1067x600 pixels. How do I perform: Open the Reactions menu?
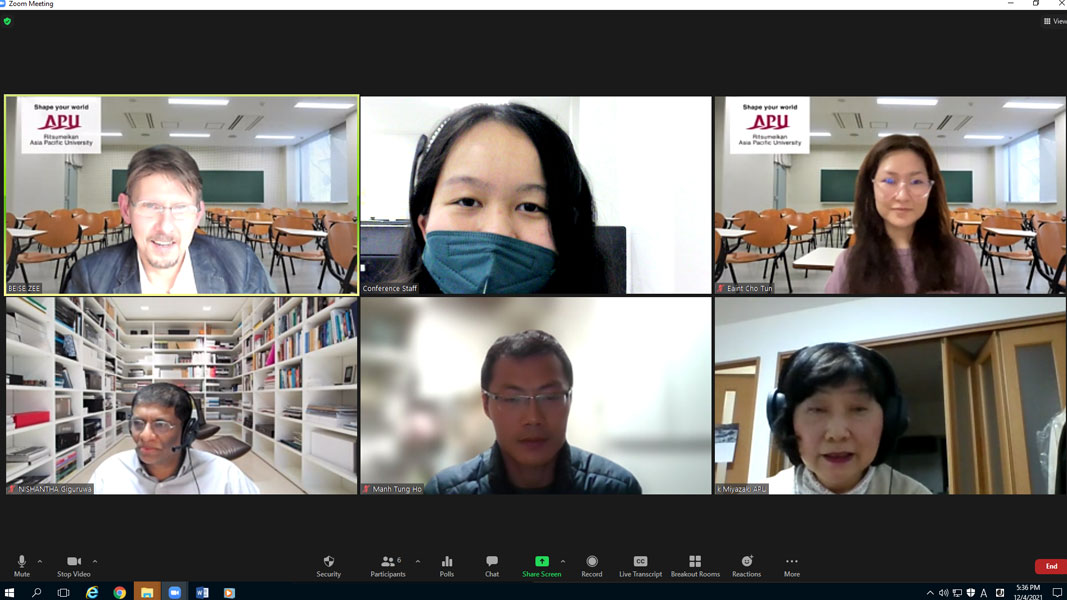tap(746, 565)
